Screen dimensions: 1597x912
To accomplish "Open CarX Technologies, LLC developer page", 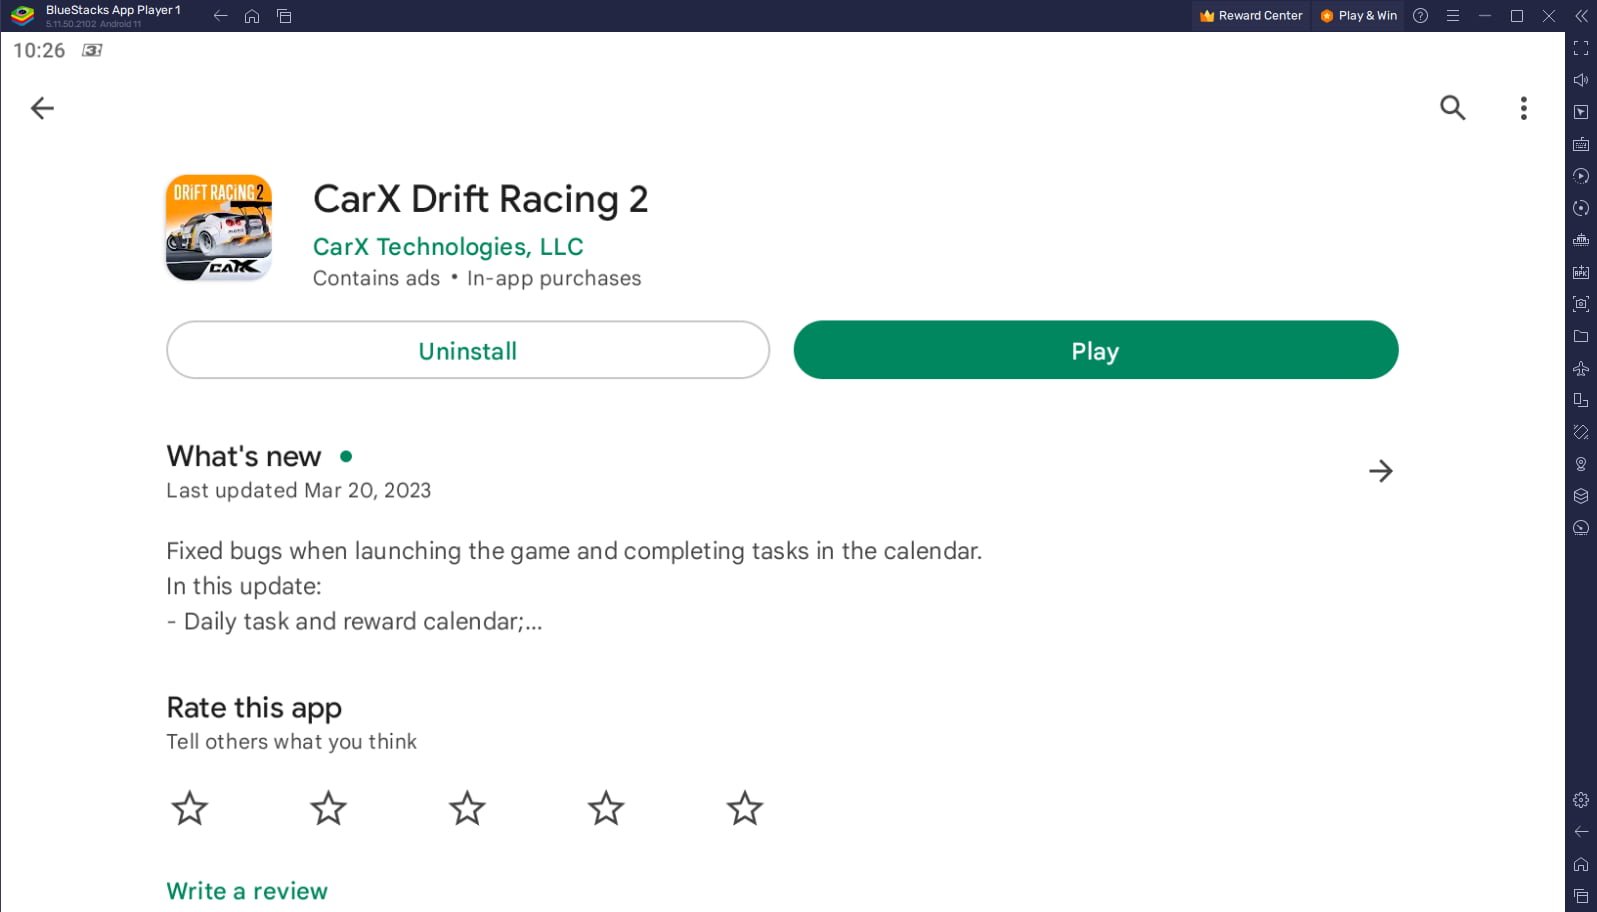I will pyautogui.click(x=448, y=247).
